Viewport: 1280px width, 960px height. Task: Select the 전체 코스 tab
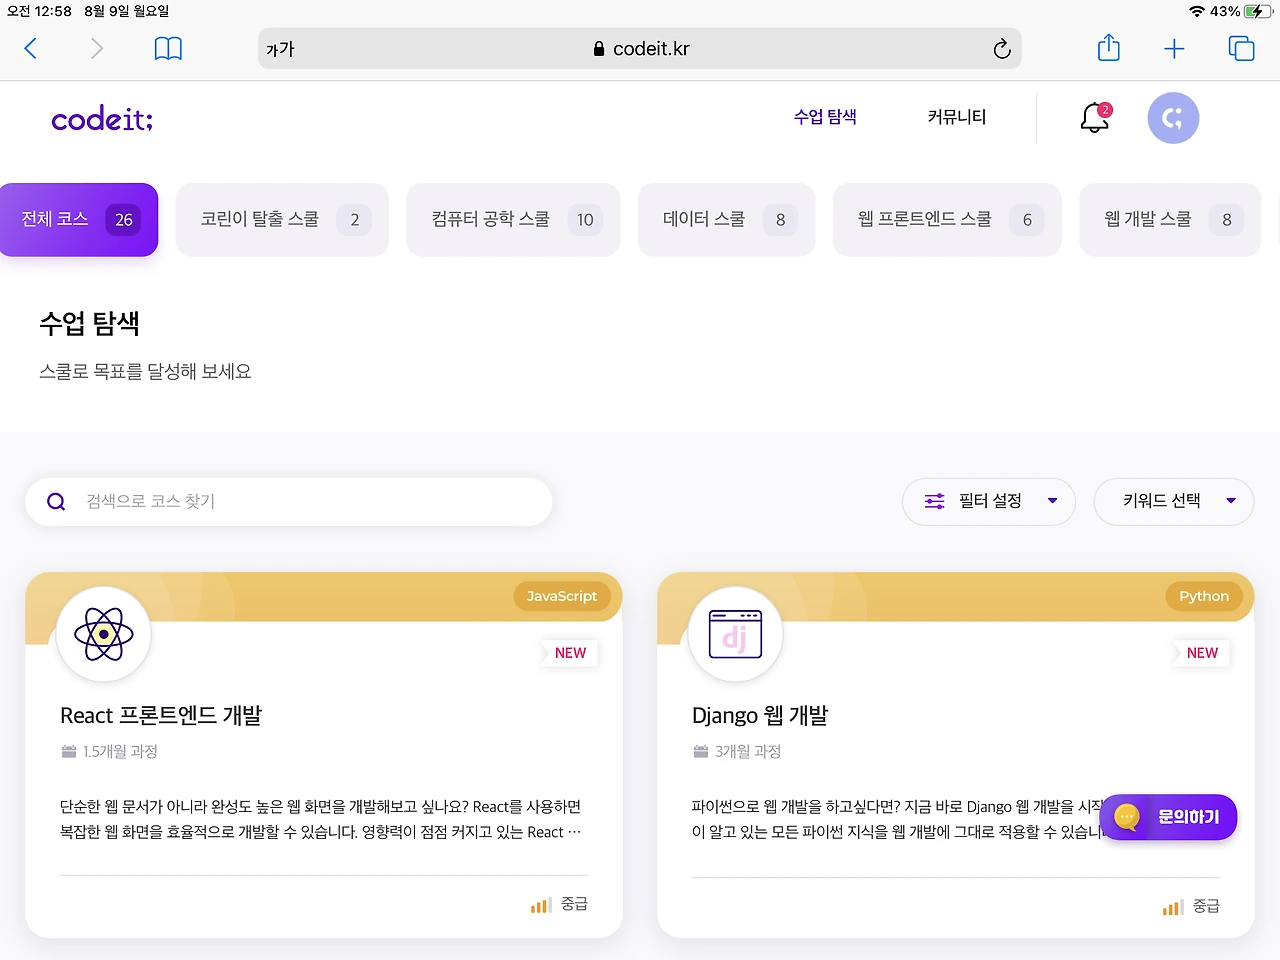tap(79, 219)
